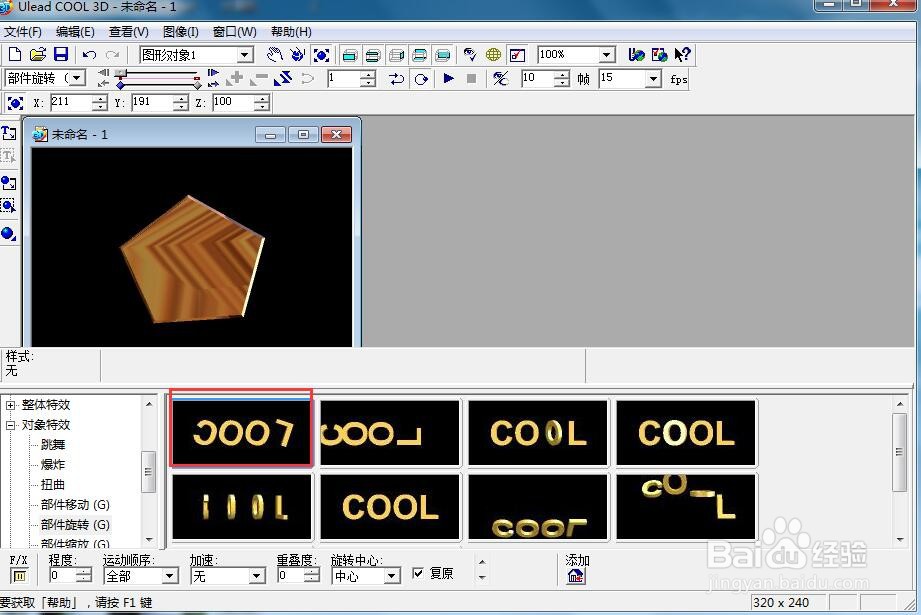This screenshot has width=921, height=615.
Task: Click the X position field showing 211
Action: coord(71,102)
